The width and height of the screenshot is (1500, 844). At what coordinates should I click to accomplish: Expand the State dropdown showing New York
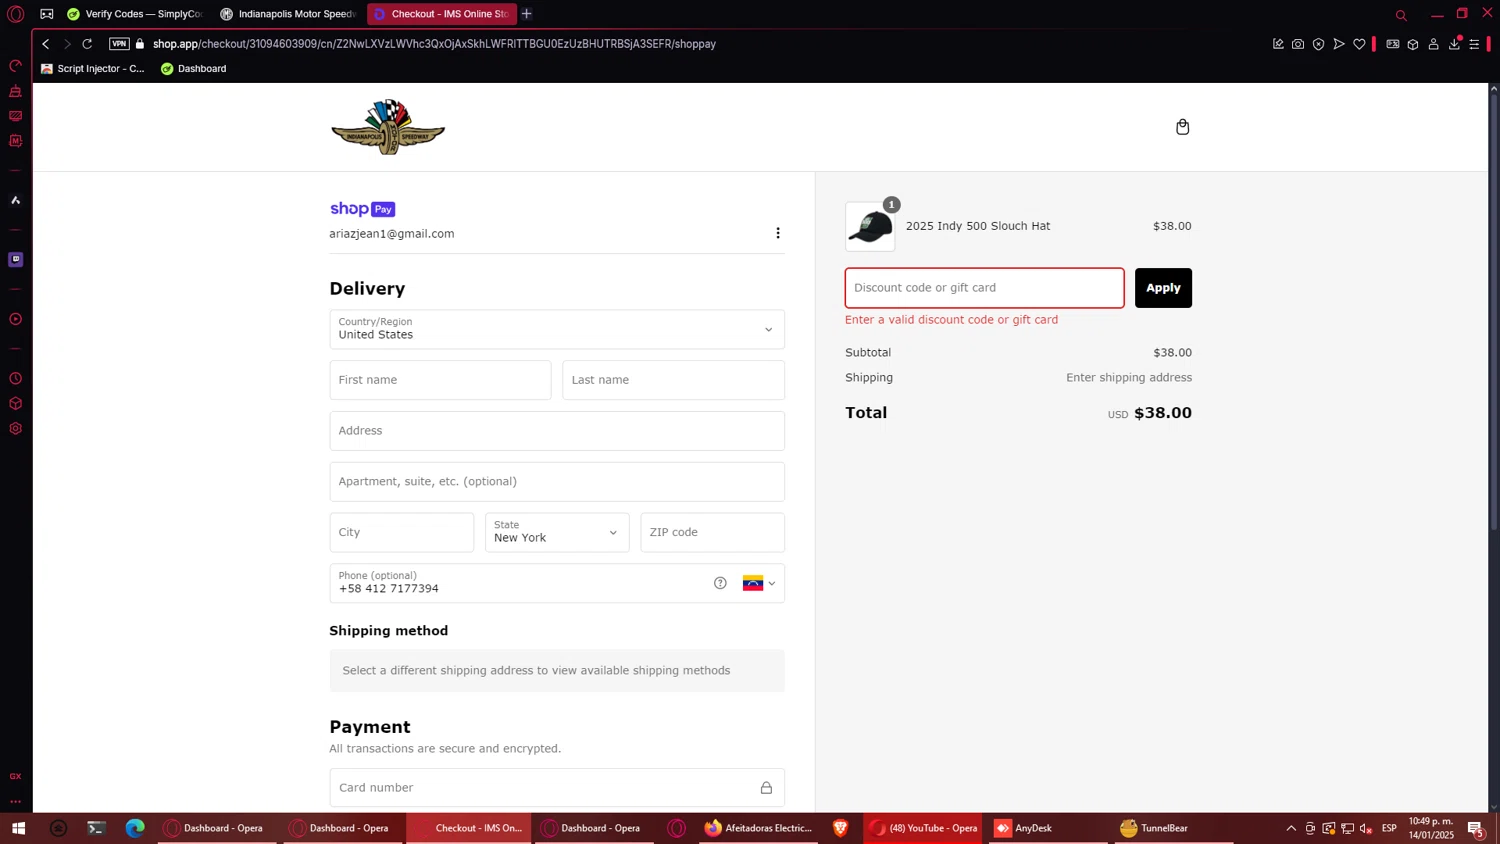click(x=557, y=532)
